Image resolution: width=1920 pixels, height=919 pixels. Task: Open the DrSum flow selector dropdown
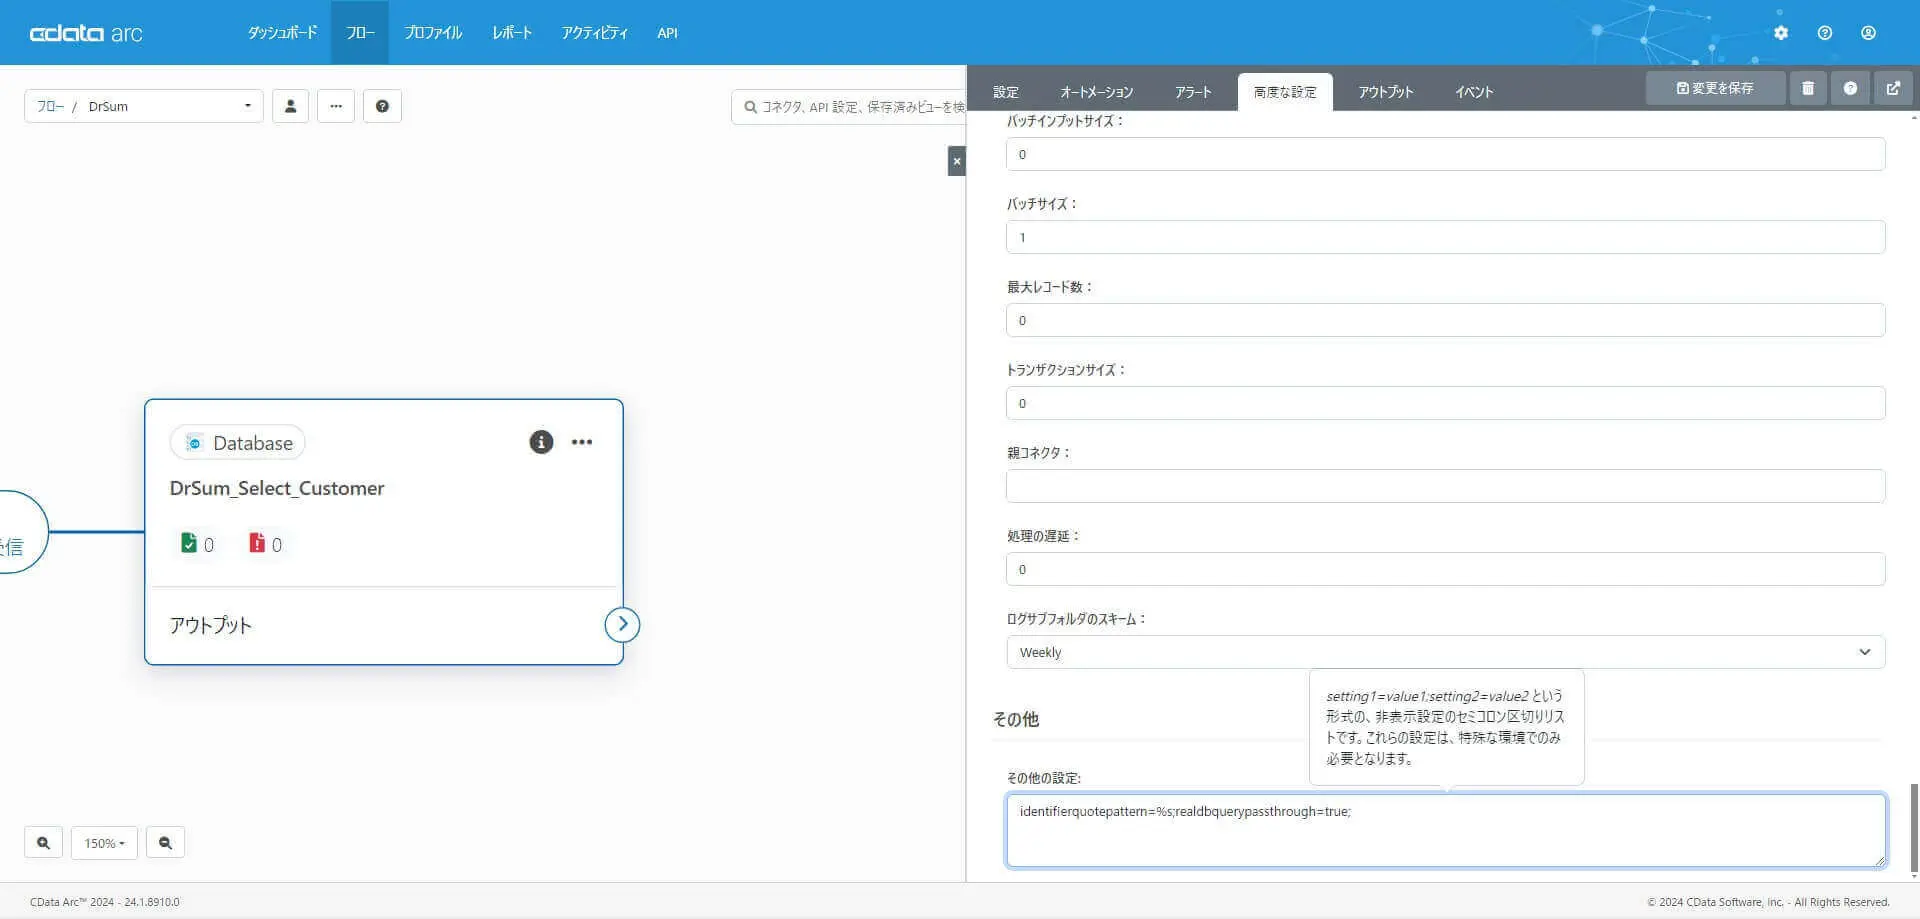[x=144, y=106]
